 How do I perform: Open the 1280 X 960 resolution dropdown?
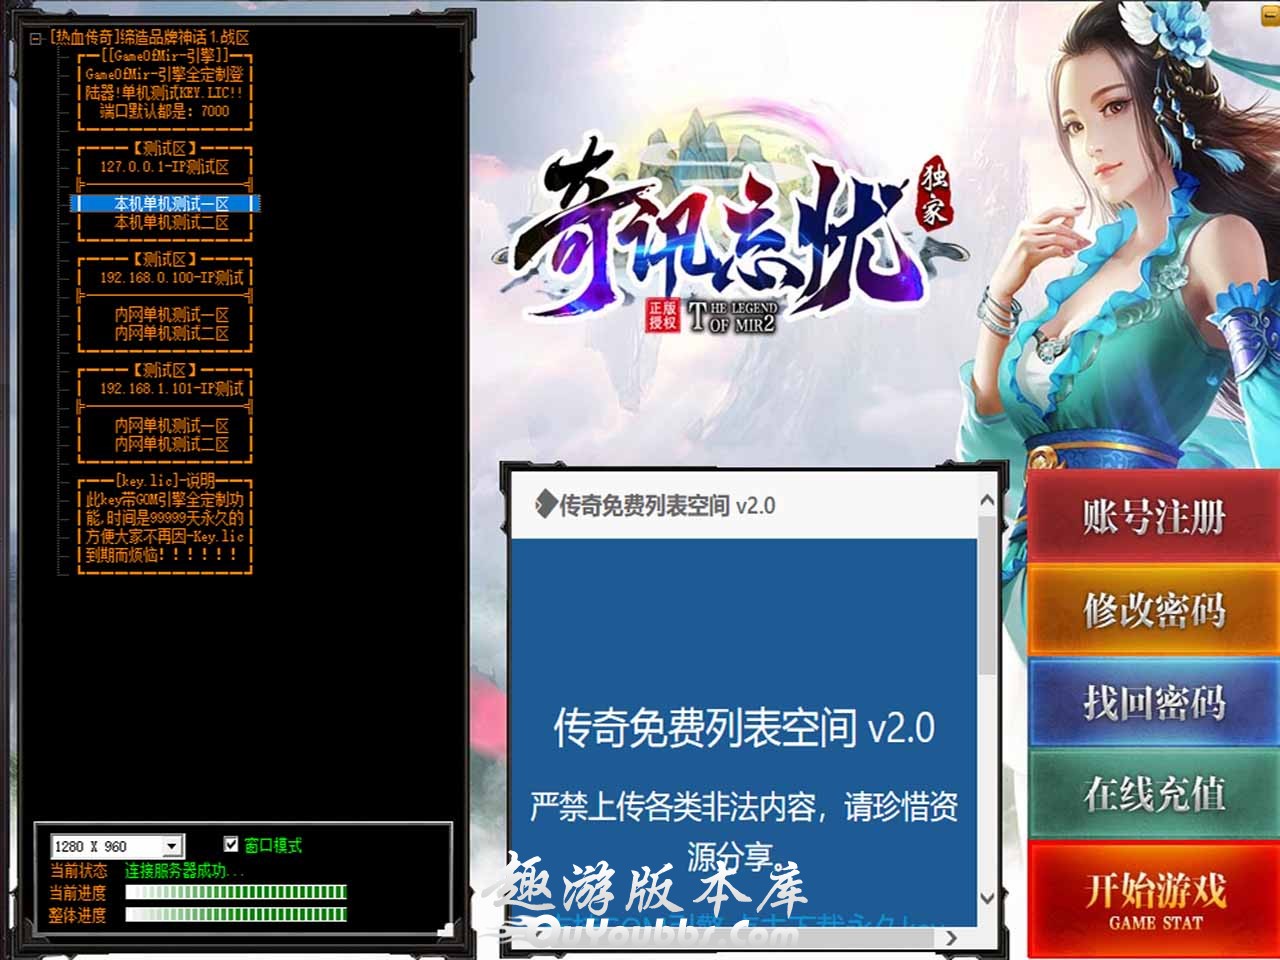click(x=172, y=846)
